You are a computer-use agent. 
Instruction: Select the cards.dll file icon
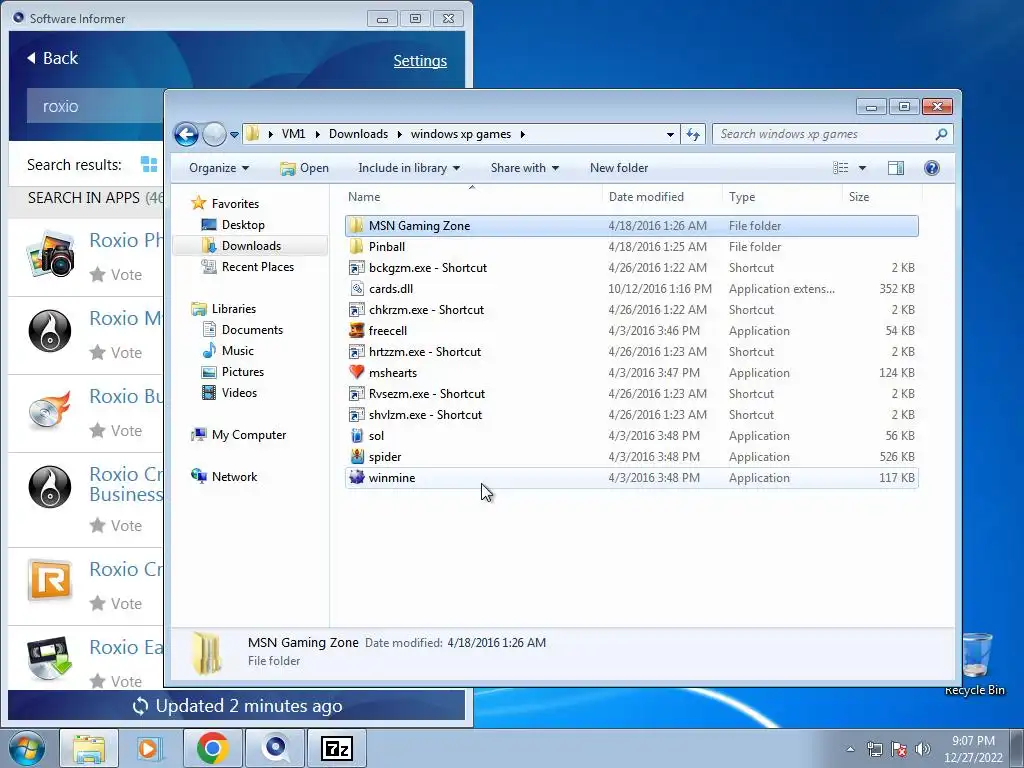356,289
